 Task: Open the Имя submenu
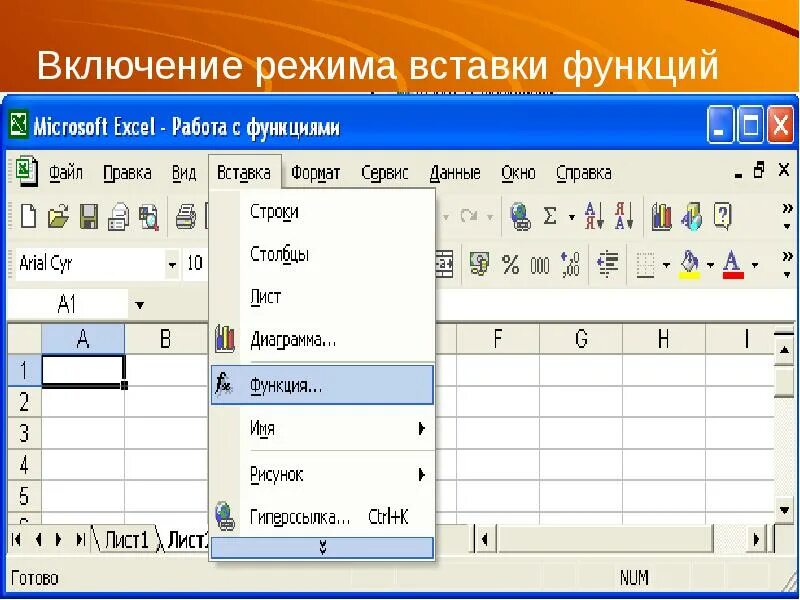[x=322, y=428]
